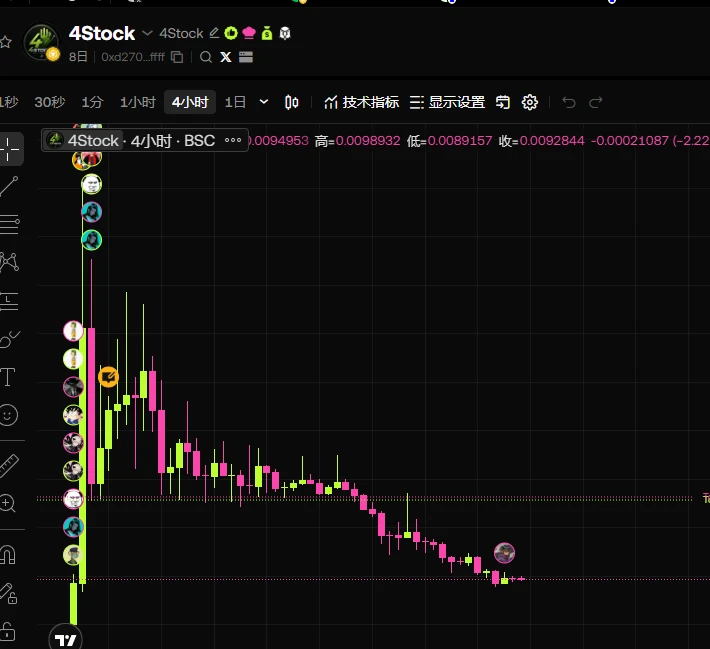This screenshot has width=710, height=649.
Task: Select the brush drawing tool
Action: tap(9, 338)
